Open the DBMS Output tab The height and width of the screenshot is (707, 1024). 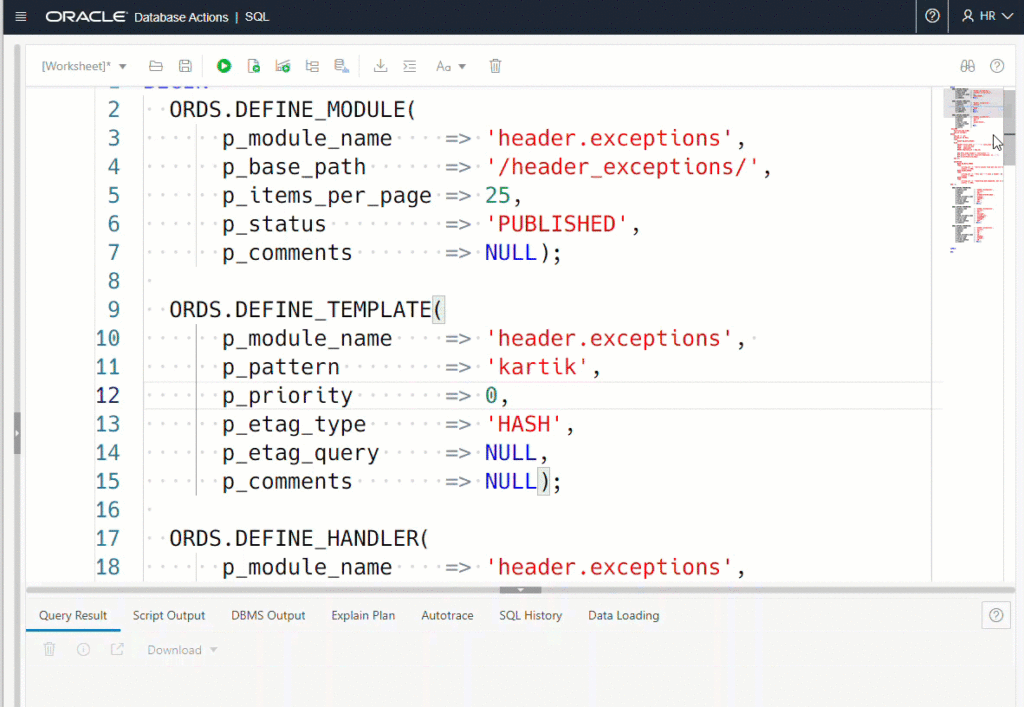tap(268, 616)
